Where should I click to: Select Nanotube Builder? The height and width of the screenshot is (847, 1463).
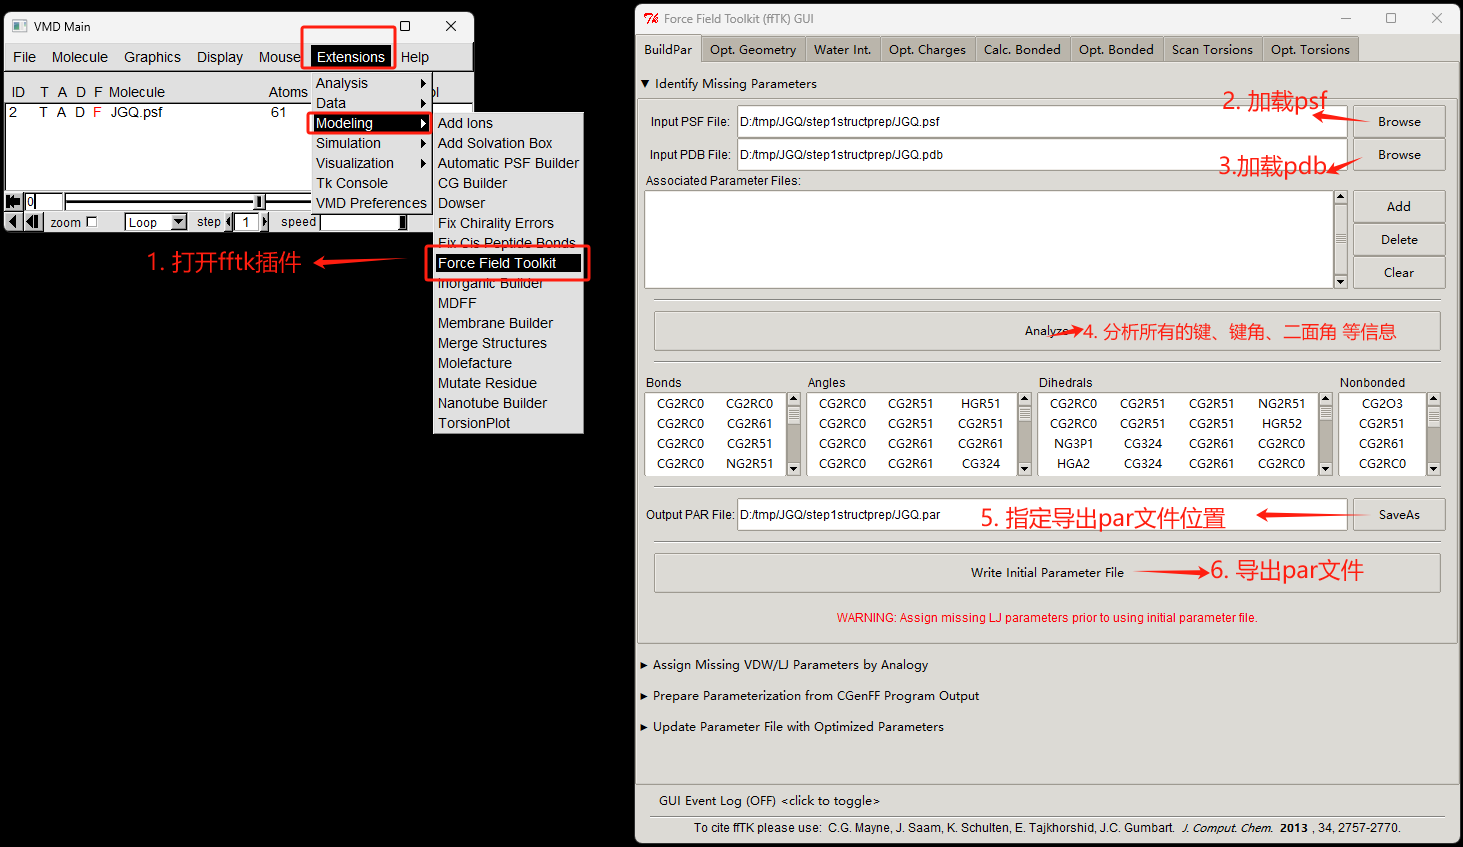pos(508,403)
